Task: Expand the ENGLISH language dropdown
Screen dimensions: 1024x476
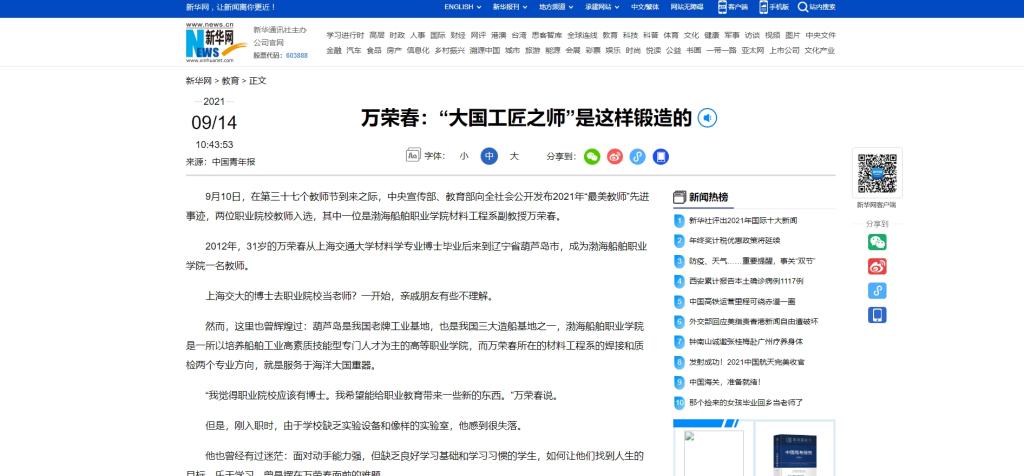Action: coord(462,7)
